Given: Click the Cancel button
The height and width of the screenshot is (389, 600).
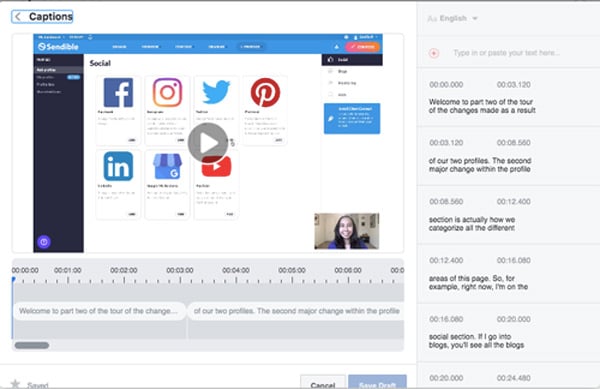Looking at the screenshot, I should point(323,383).
